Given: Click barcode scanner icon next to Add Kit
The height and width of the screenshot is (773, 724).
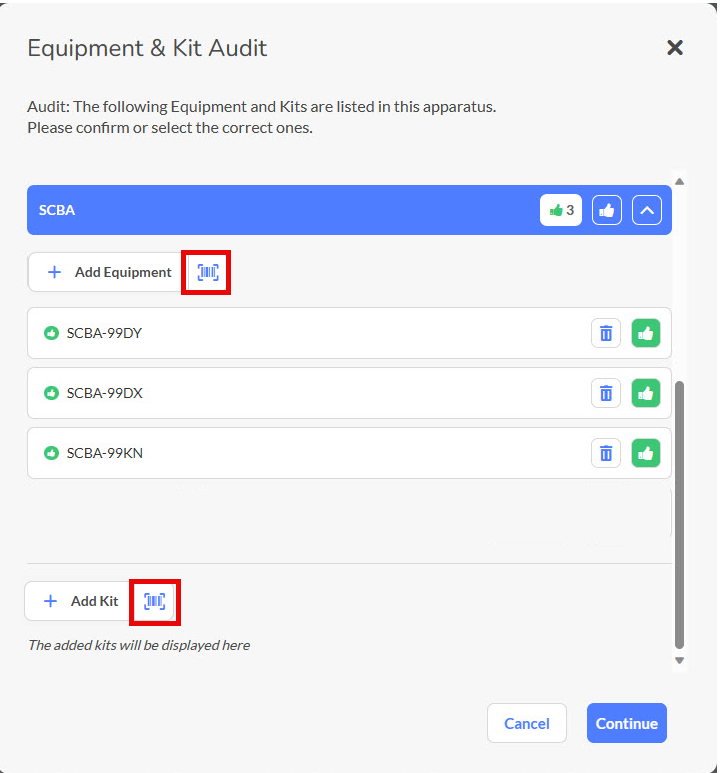Looking at the screenshot, I should coord(154,601).
